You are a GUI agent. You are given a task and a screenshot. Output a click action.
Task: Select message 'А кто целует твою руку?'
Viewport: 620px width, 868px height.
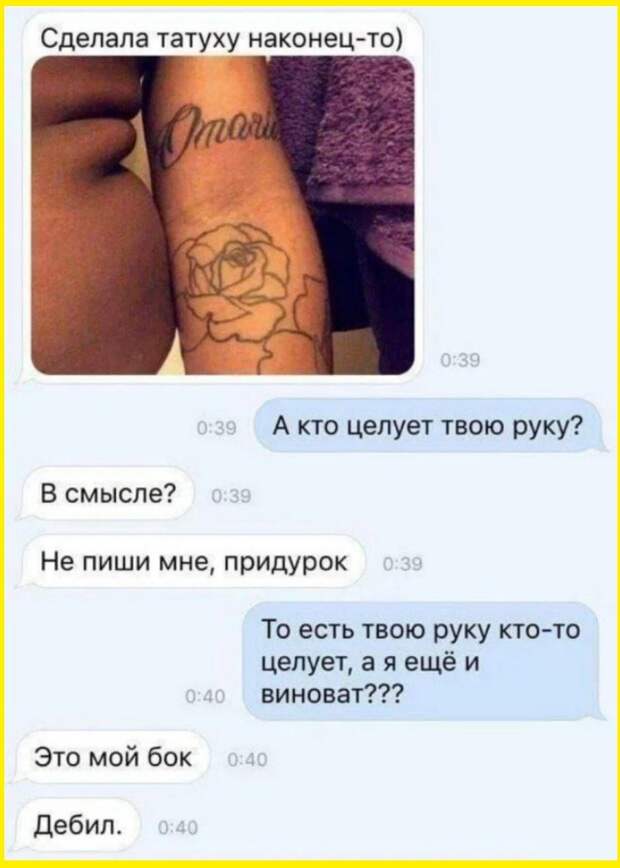(x=427, y=426)
